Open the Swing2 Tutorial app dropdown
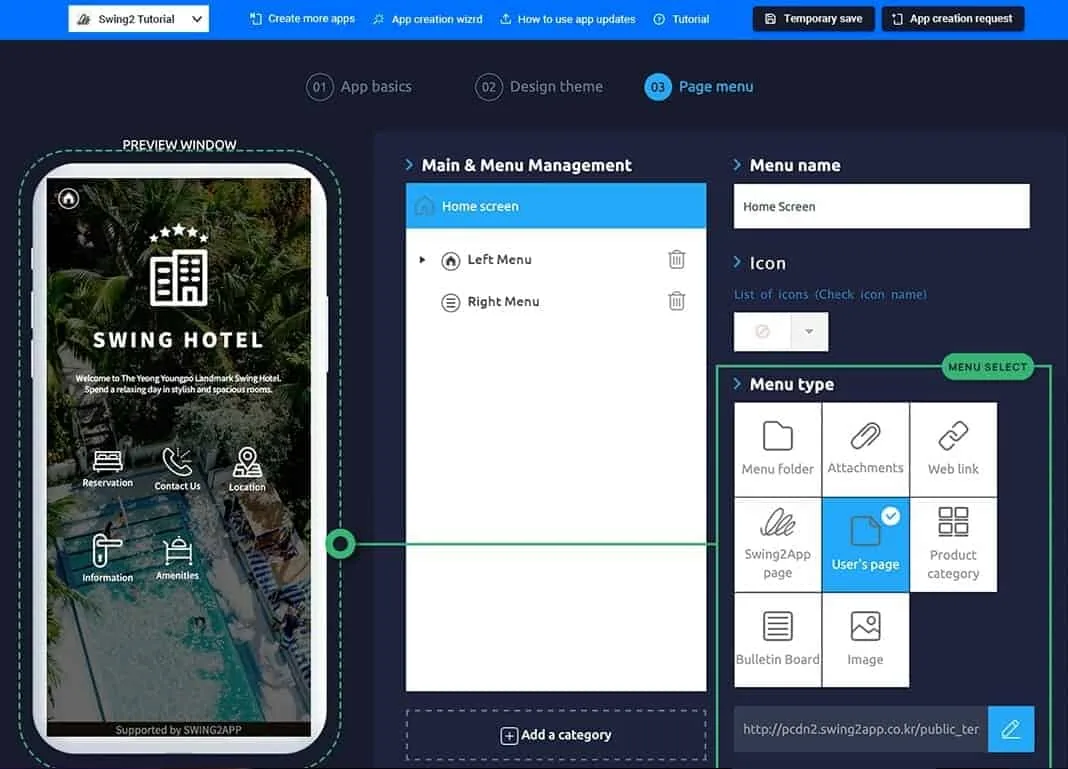The height and width of the screenshot is (769, 1068). tap(139, 19)
